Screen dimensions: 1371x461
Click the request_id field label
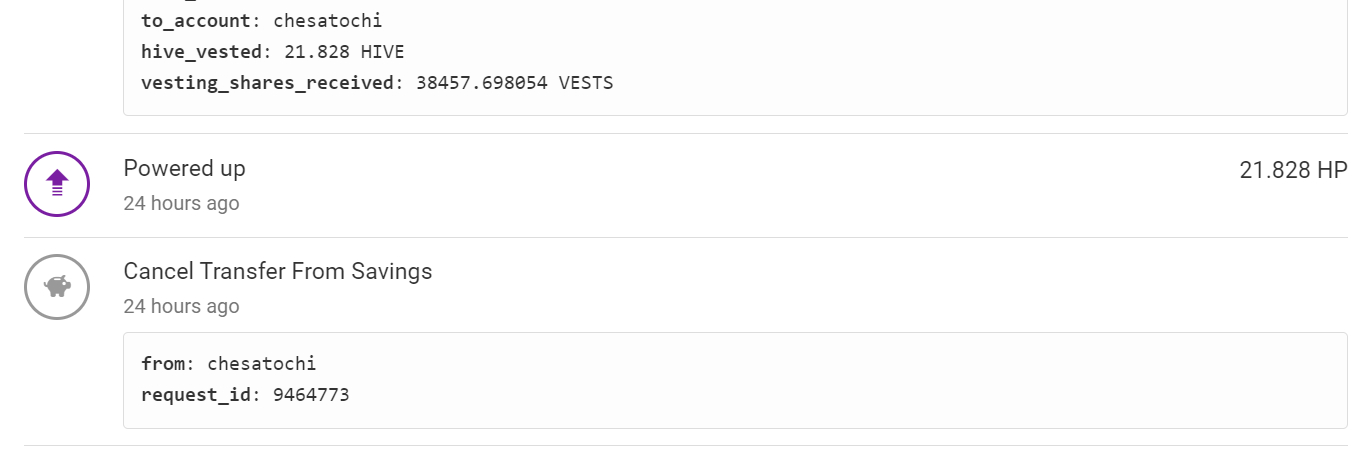(x=196, y=394)
